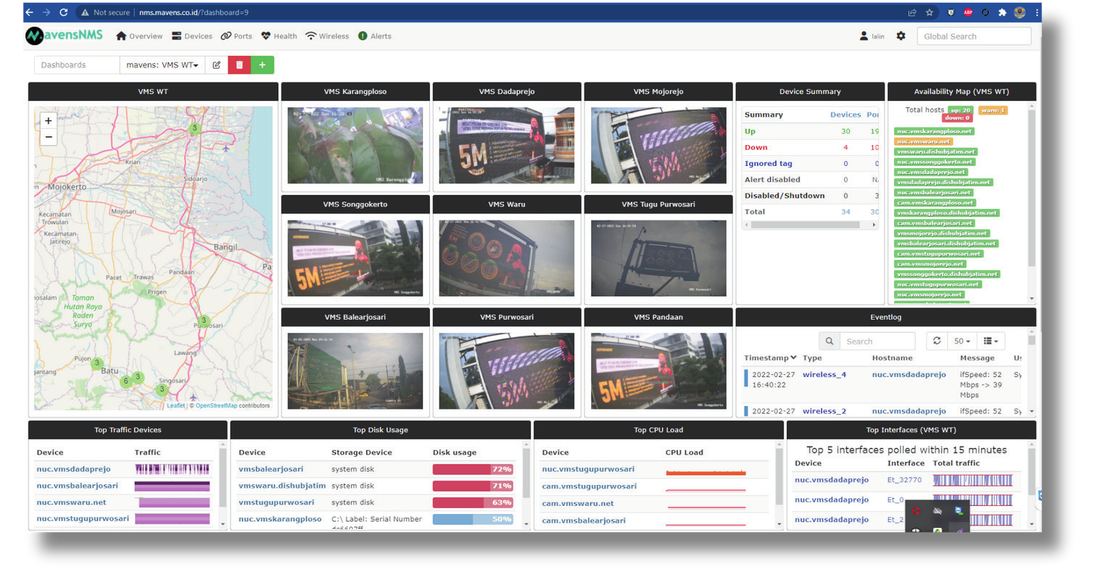The height and width of the screenshot is (572, 1100).
Task: Open the mavens: VMS WT dashboard dropdown
Action: [162, 65]
